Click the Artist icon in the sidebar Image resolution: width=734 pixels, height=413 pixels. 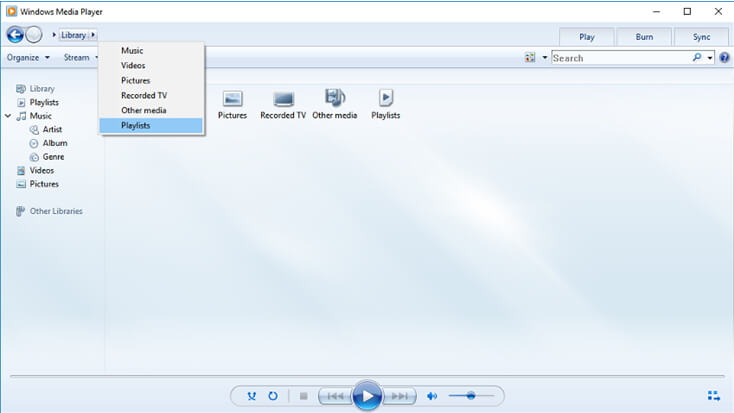[34, 130]
